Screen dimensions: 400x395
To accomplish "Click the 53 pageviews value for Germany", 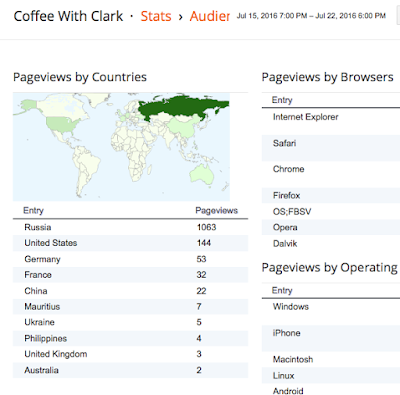I will (x=201, y=259).
